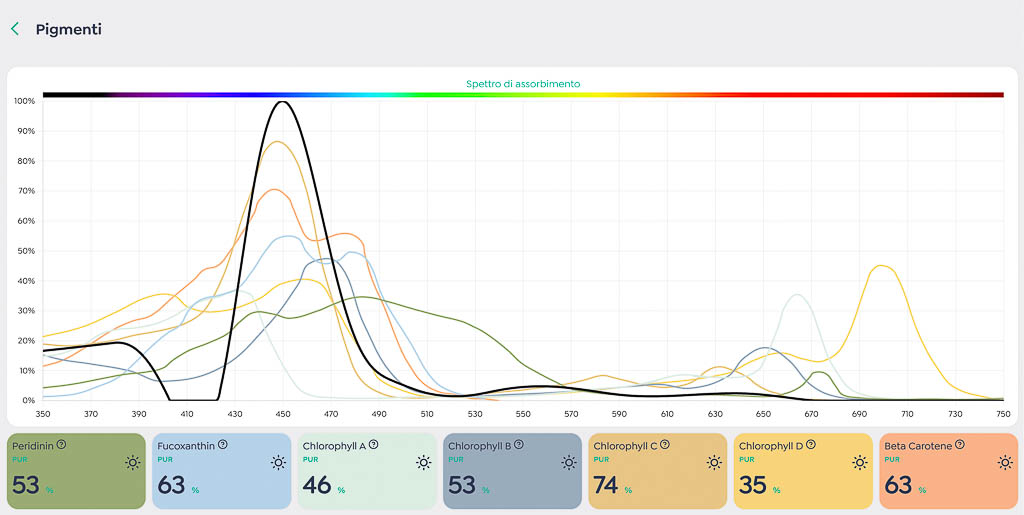Toggle the sun icon on Chlorophyll B card
The image size is (1024, 515).
568,462
